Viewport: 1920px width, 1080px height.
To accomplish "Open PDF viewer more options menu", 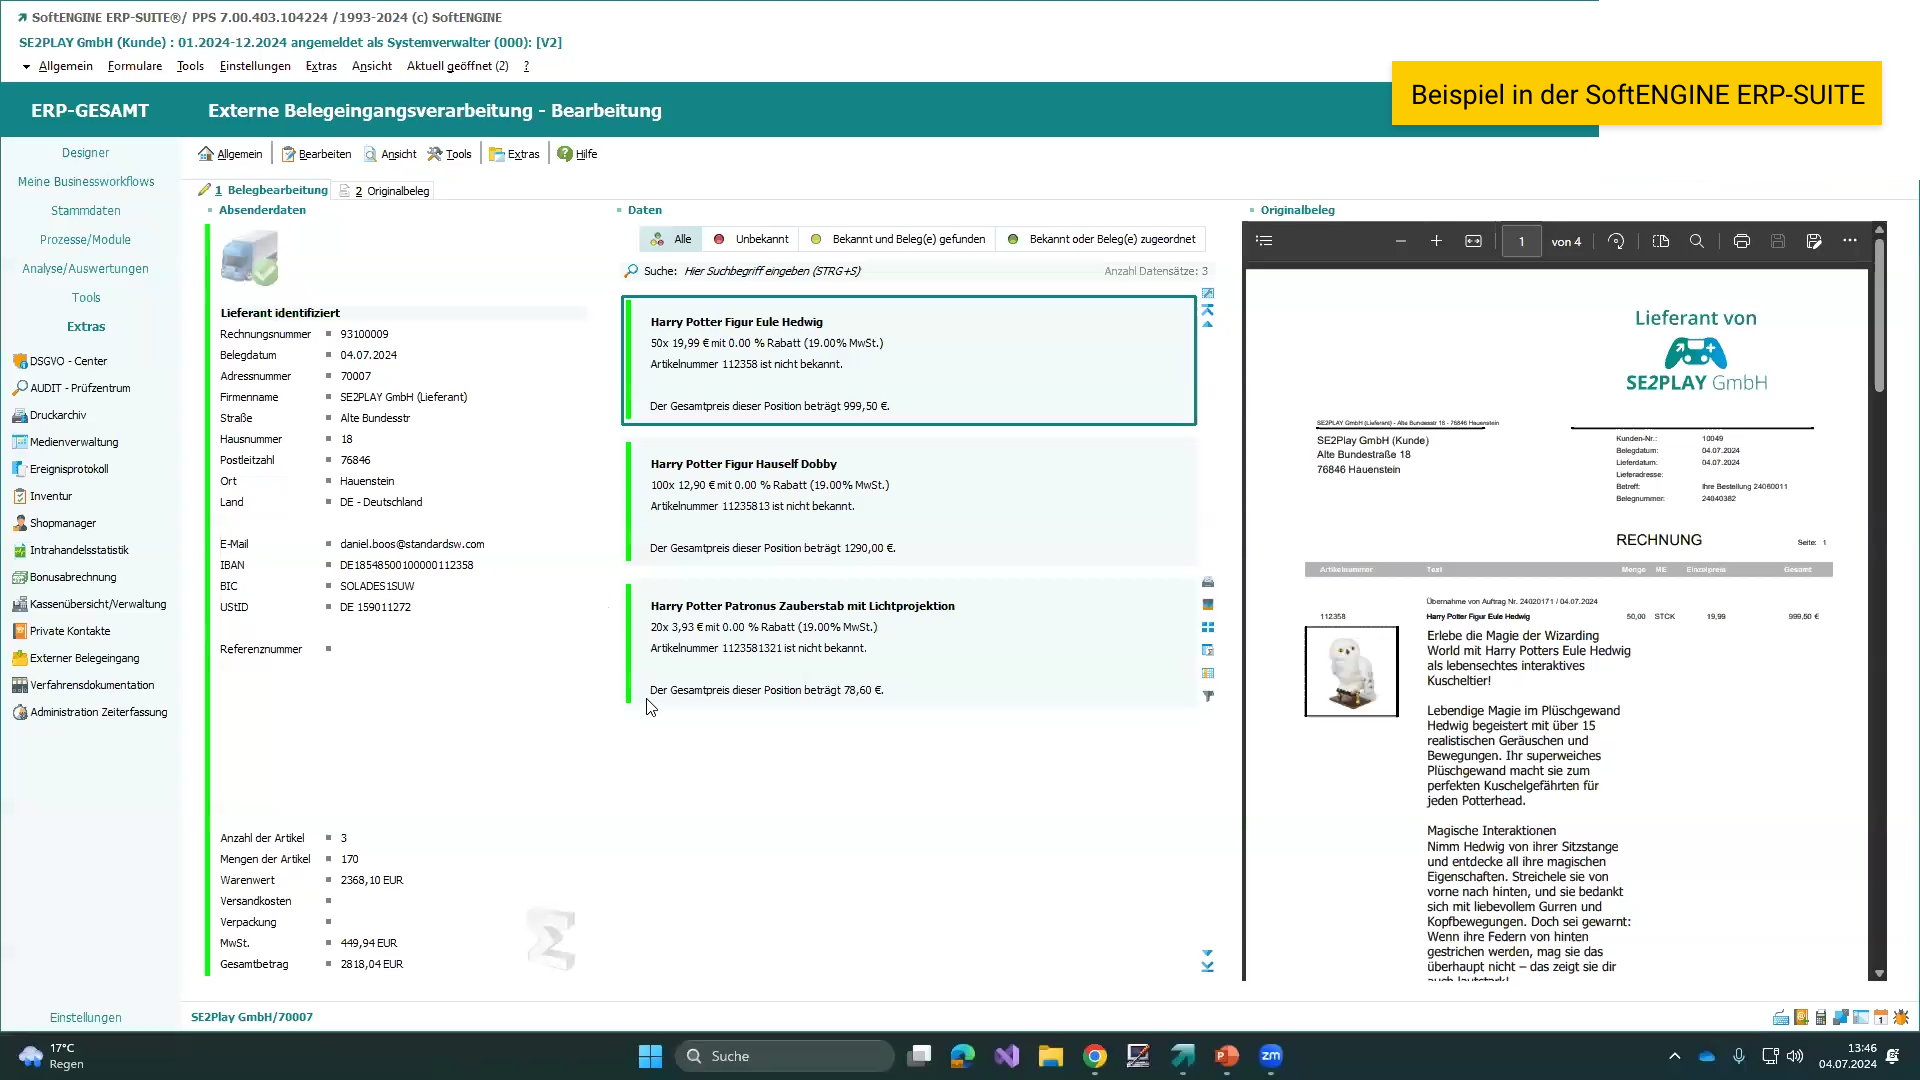I will (1850, 241).
